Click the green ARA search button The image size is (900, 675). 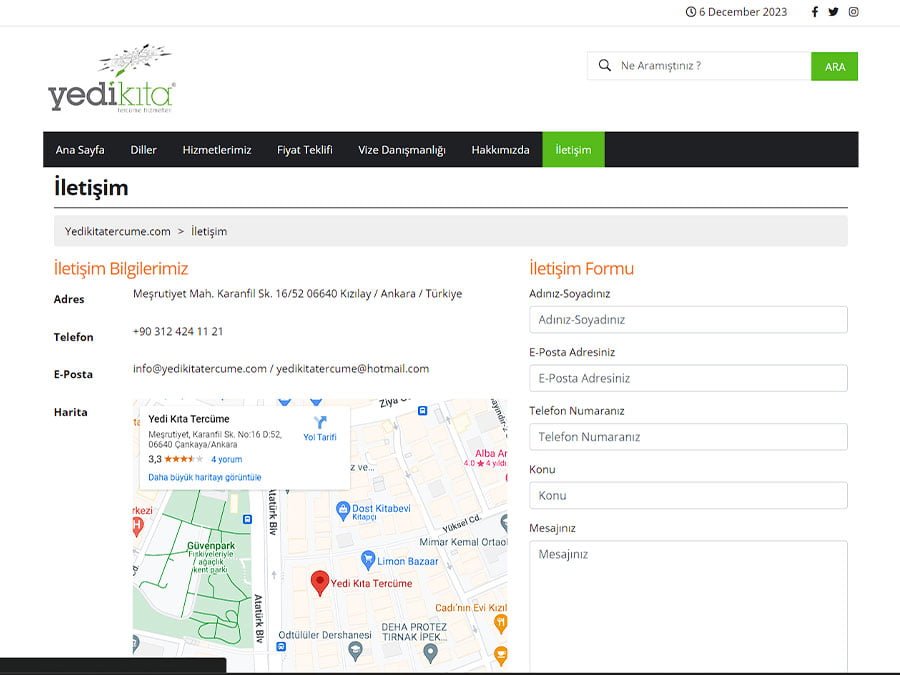[835, 67]
